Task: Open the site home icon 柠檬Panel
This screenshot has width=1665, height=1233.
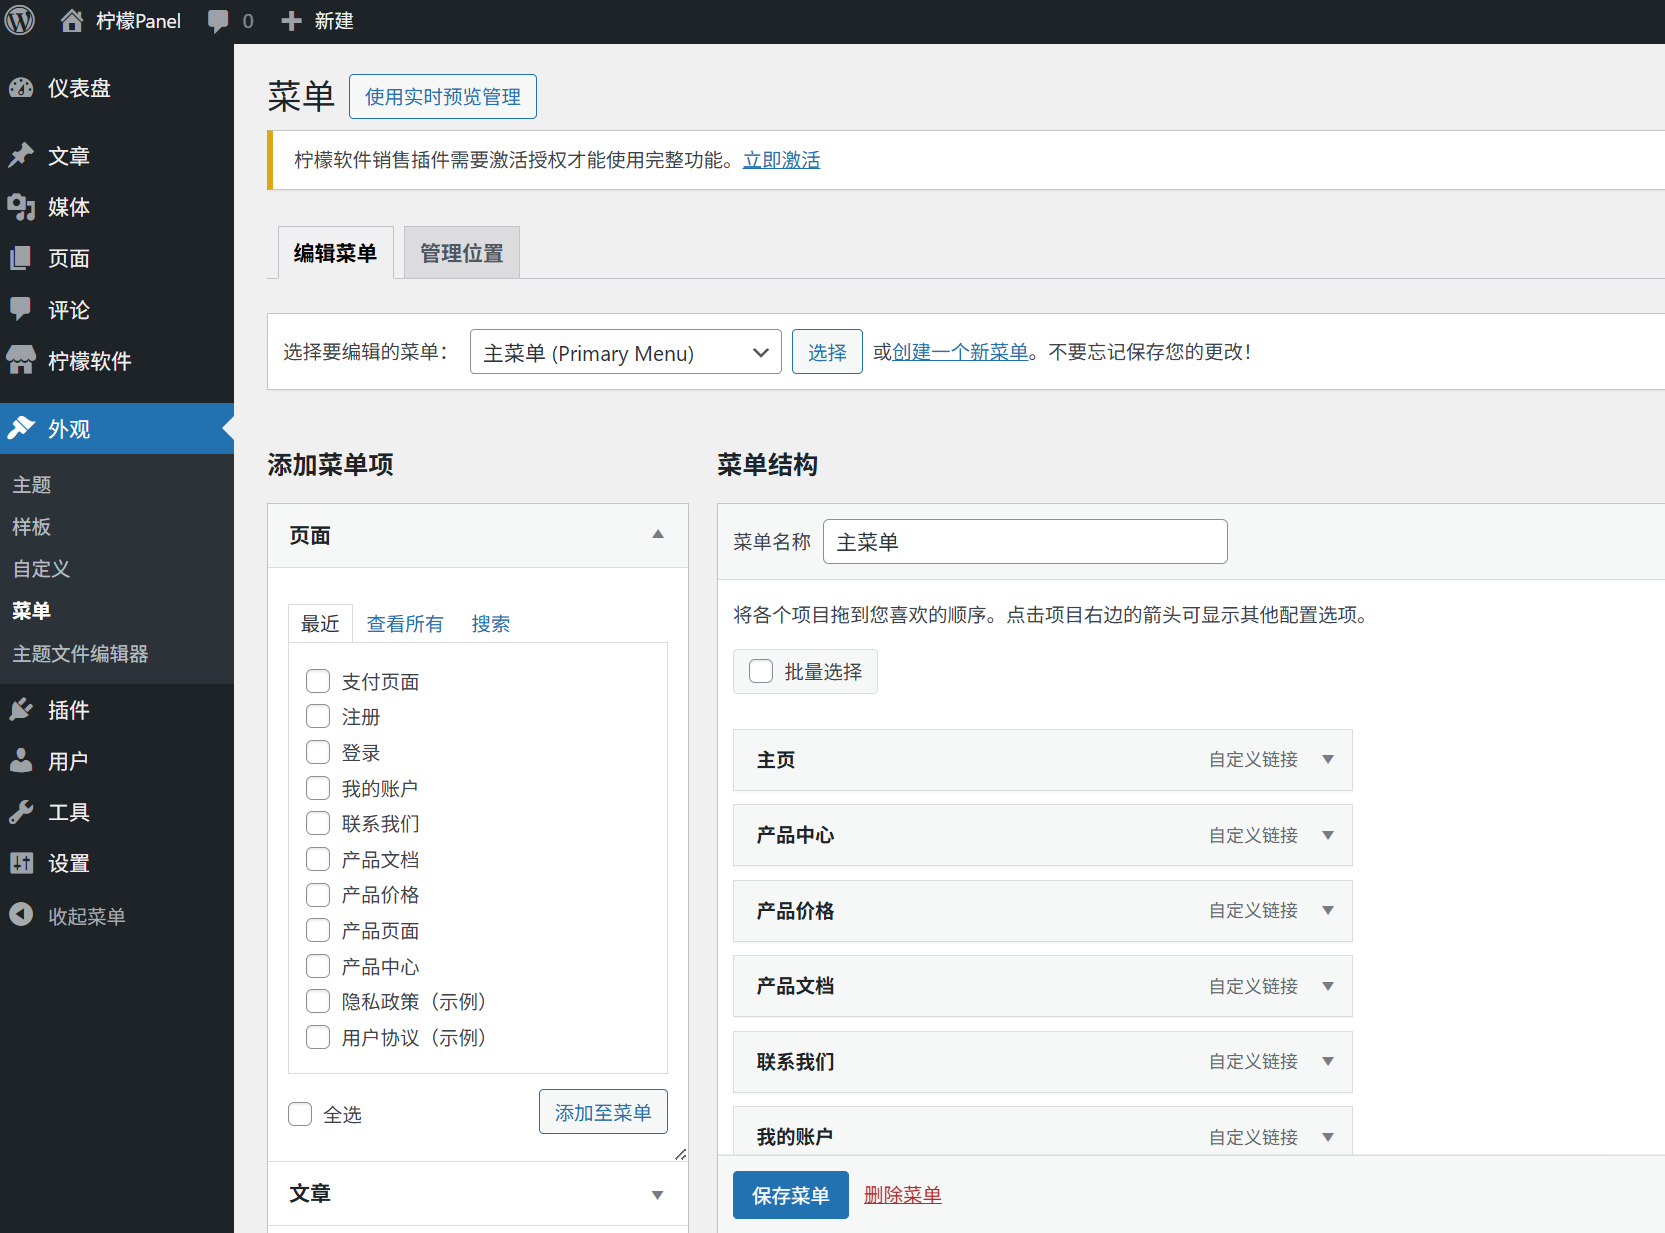Action: (72, 21)
